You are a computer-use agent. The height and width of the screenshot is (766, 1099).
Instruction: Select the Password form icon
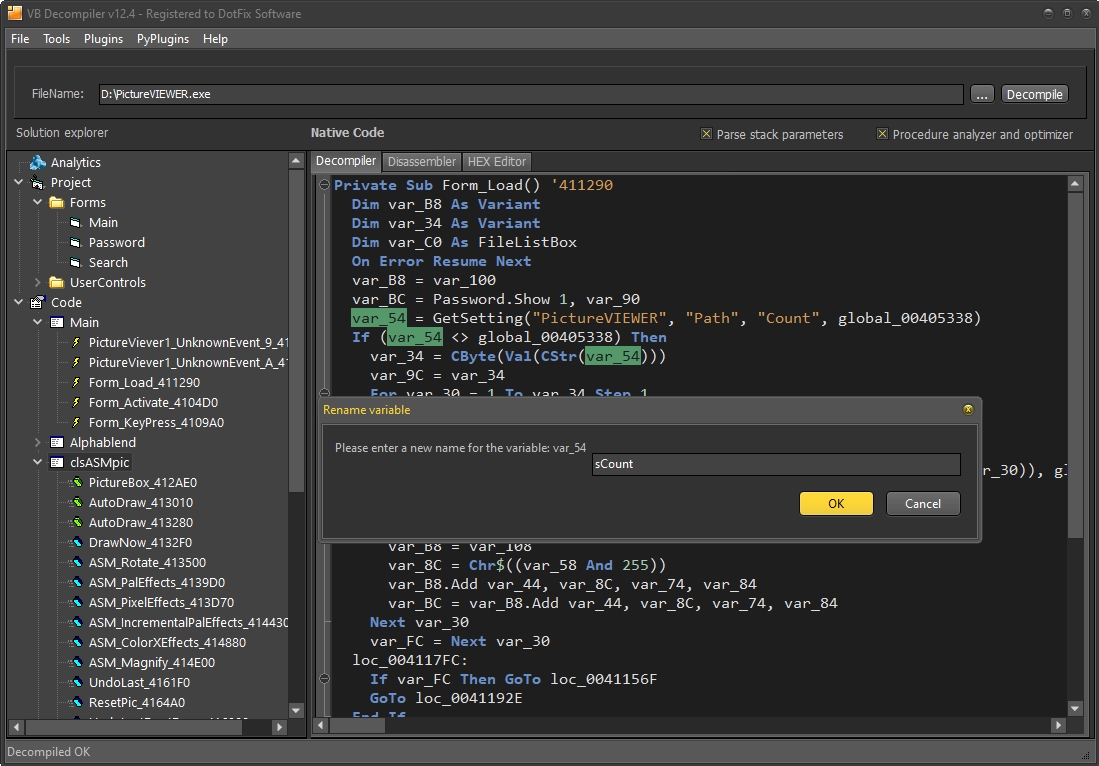click(76, 242)
